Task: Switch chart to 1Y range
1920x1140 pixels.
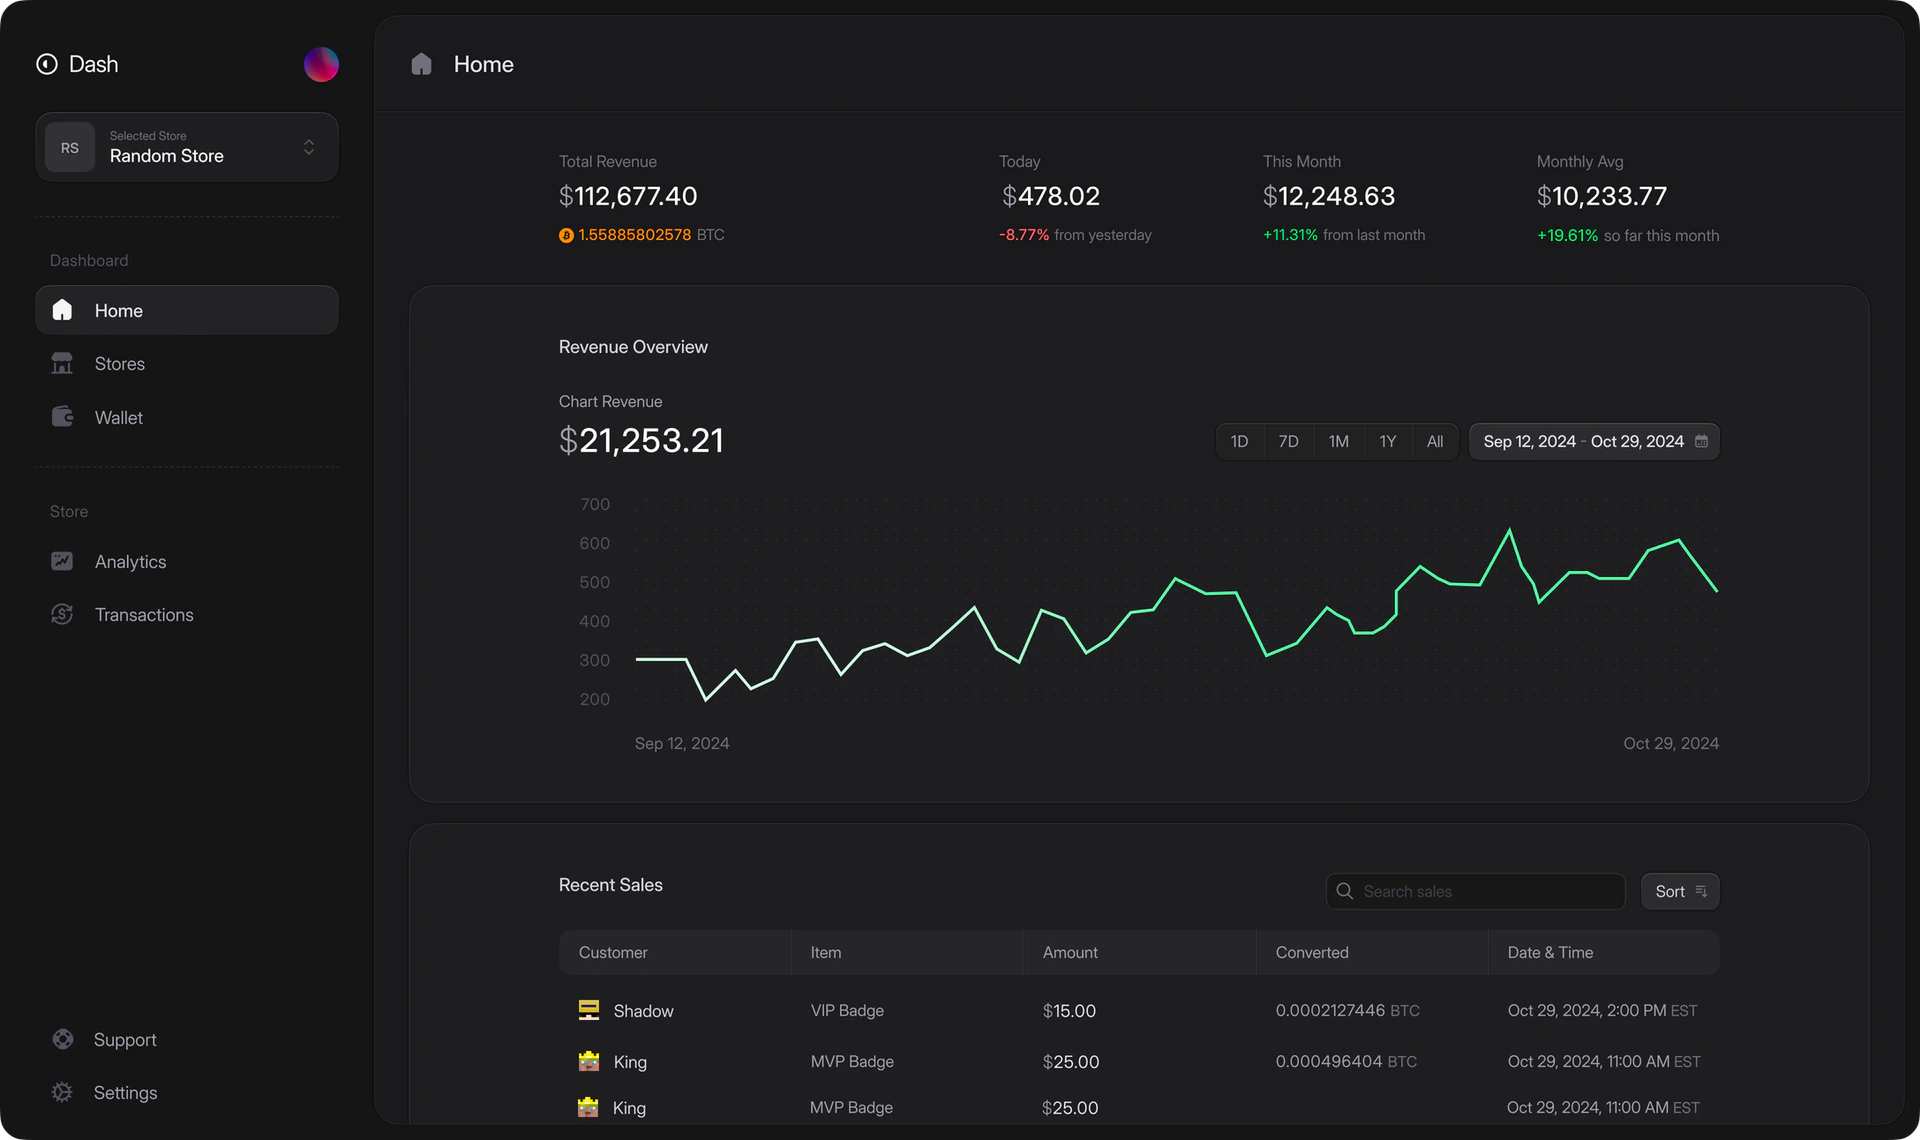Action: 1387,441
